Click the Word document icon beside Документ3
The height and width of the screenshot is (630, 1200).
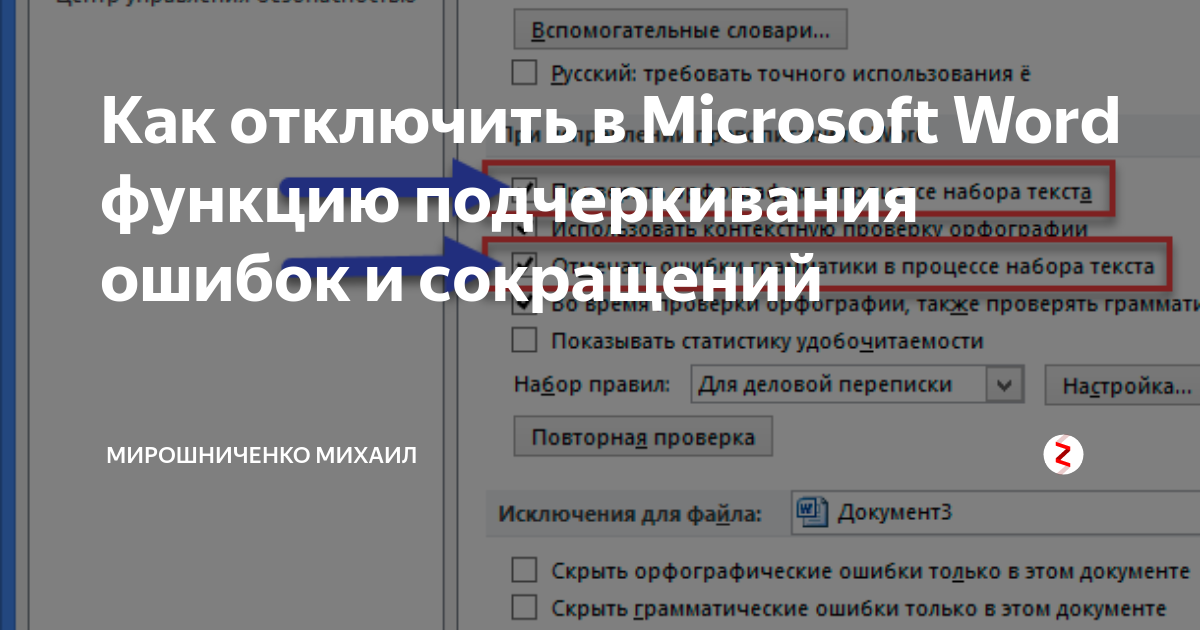[x=812, y=512]
